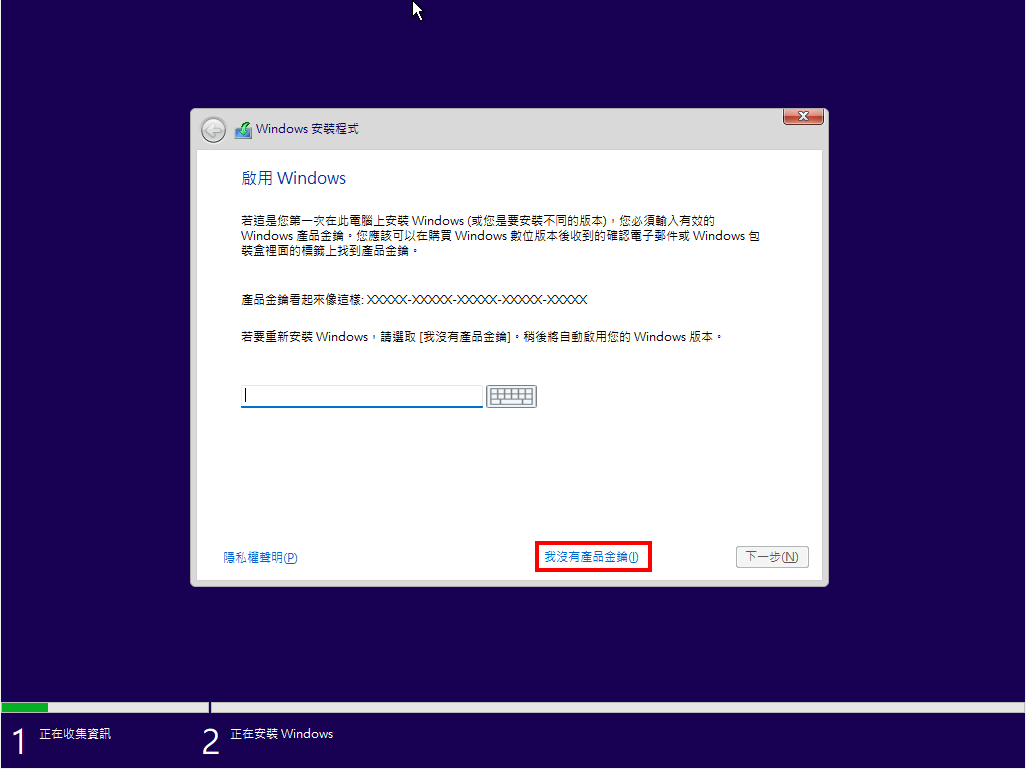The image size is (1026, 769).
Task: Click the XXXXX-XXXXX product key example text
Action: 477,300
